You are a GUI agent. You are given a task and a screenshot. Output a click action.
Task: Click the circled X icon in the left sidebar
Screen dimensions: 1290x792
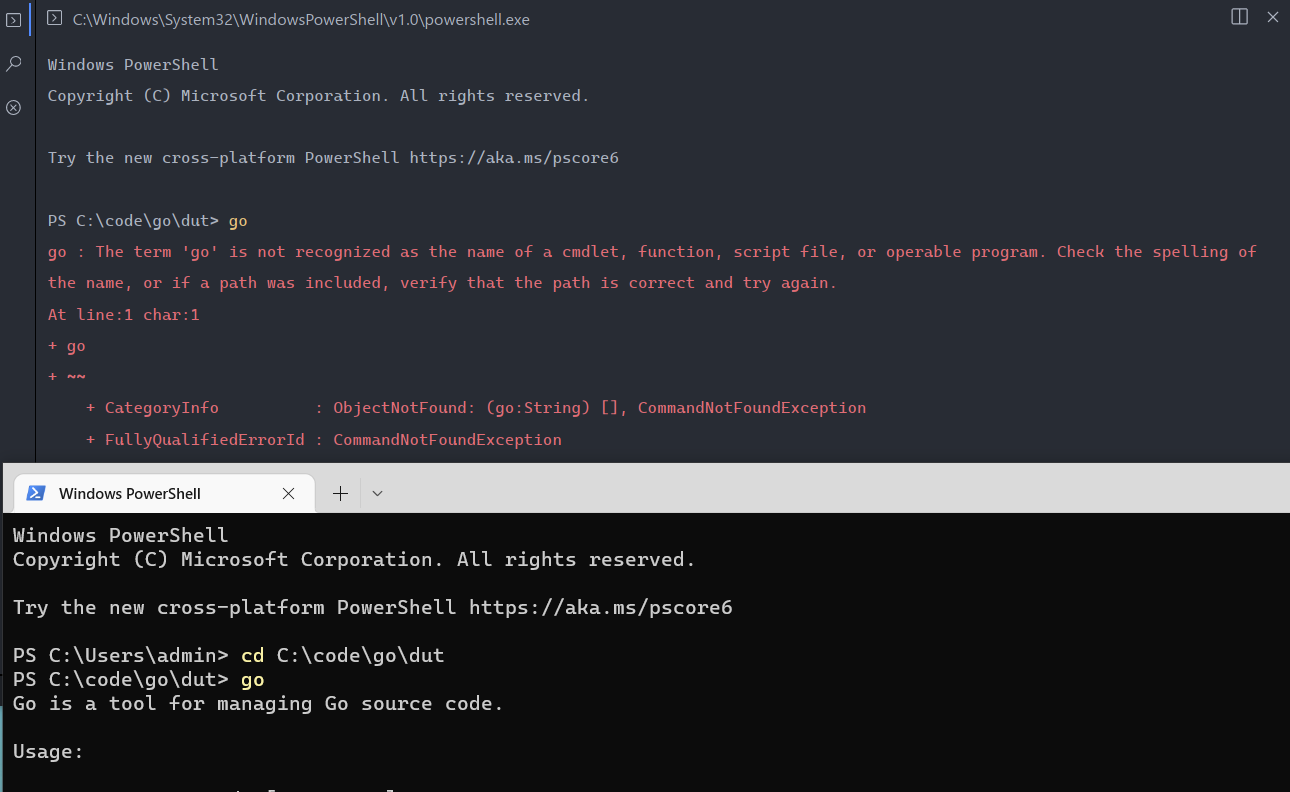[13, 107]
